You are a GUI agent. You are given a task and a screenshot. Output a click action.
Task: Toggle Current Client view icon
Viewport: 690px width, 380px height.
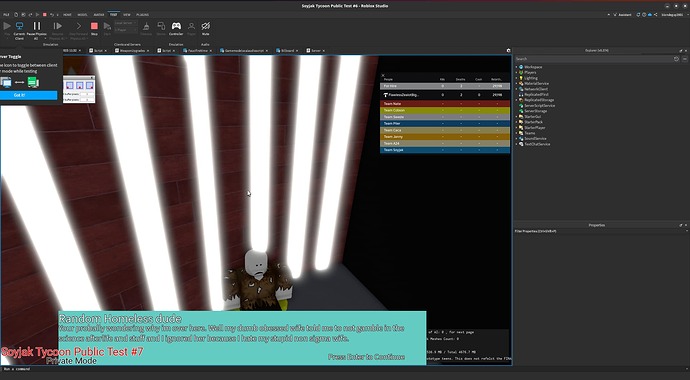(x=19, y=26)
